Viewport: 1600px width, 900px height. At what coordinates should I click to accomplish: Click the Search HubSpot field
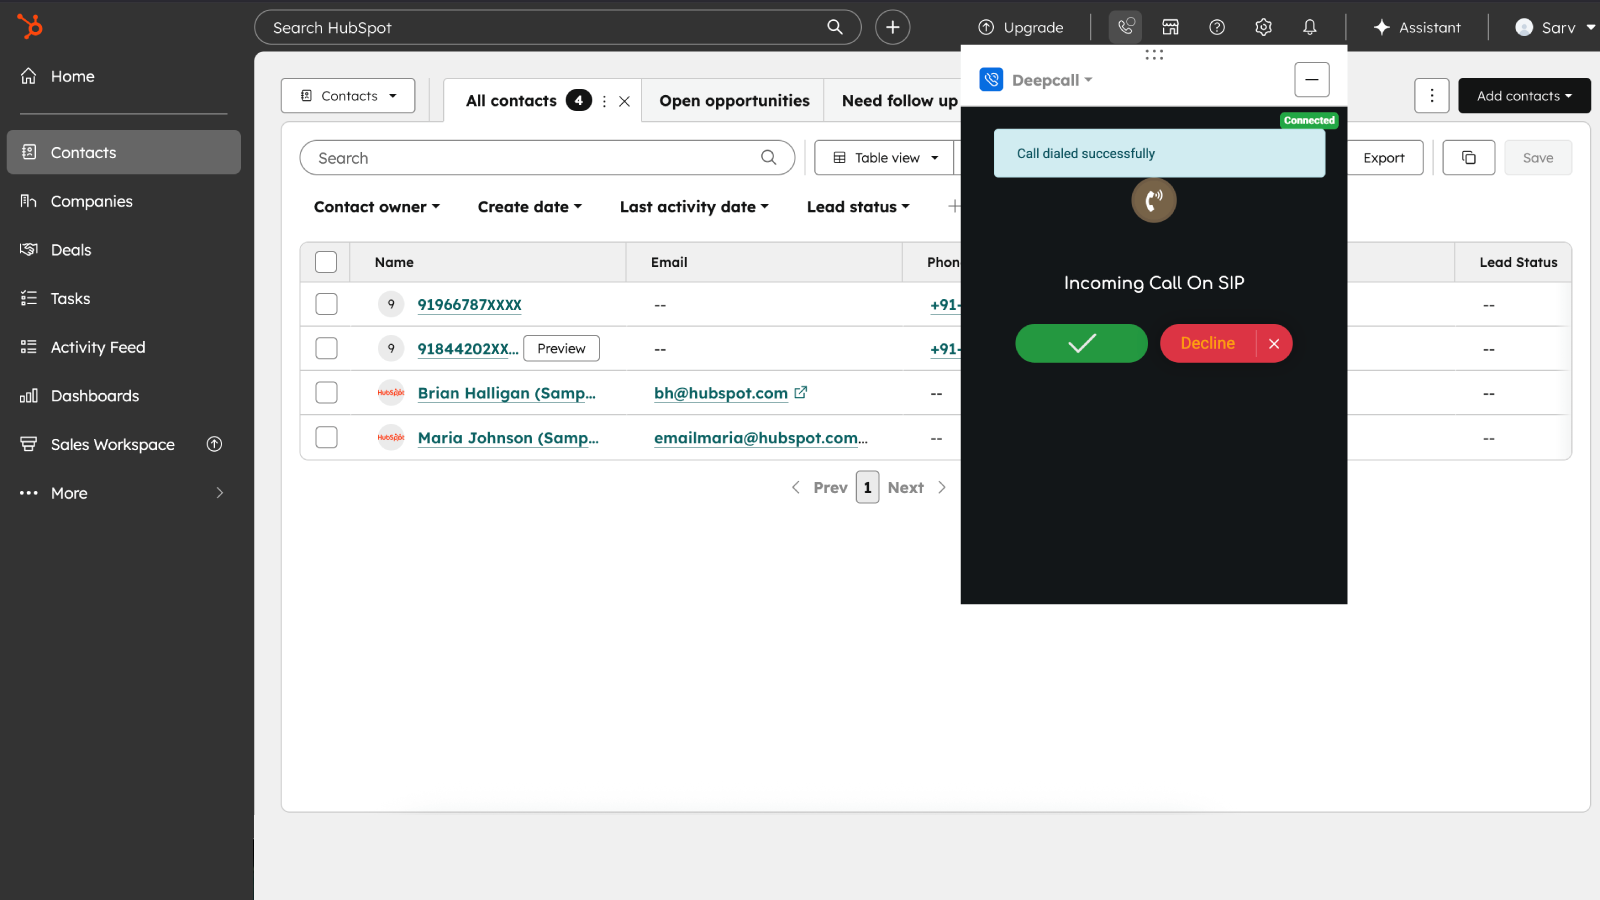click(x=557, y=27)
